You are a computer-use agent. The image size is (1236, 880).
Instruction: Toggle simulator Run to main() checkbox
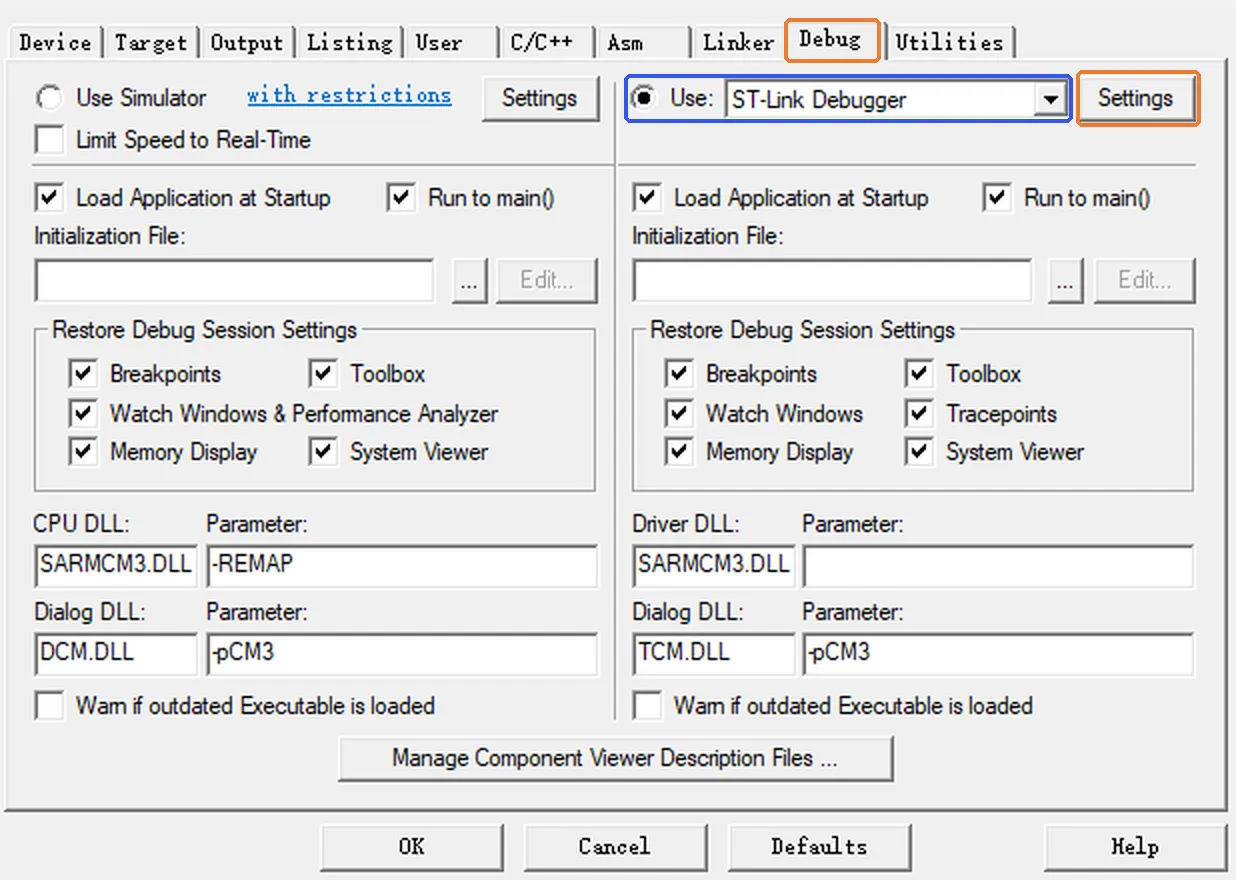coord(401,197)
